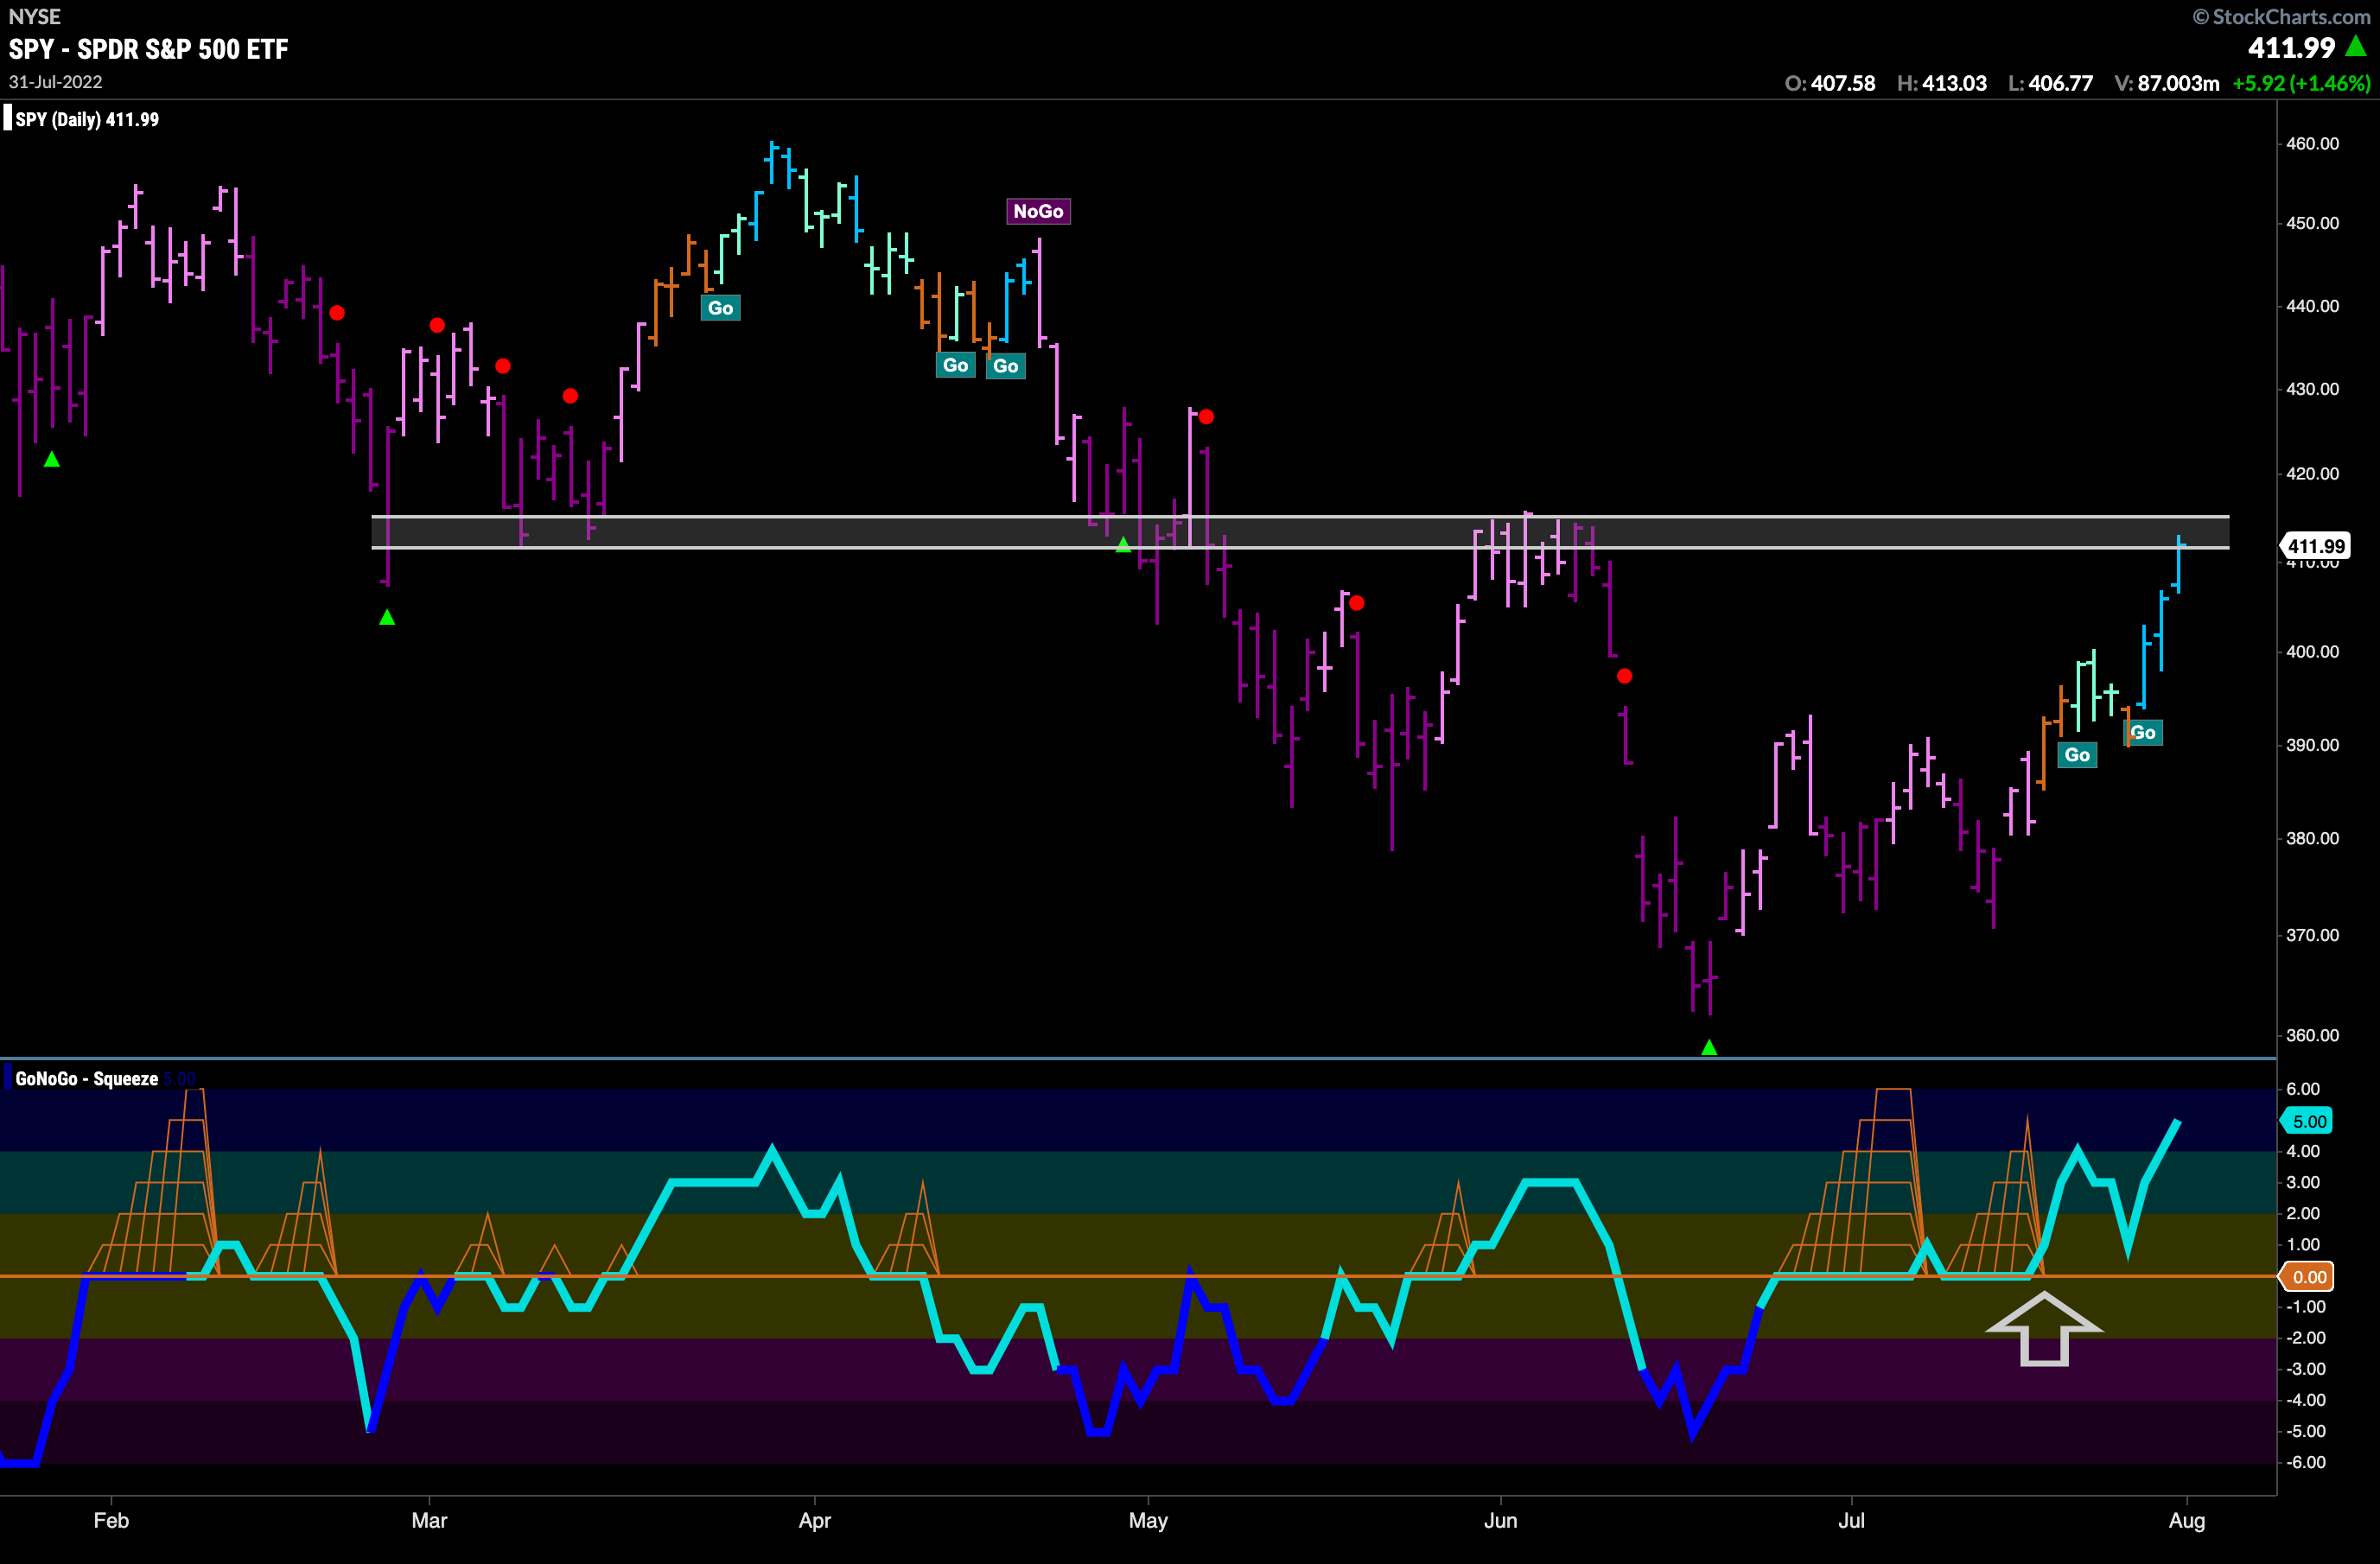This screenshot has width=2380, height=1564.
Task: Click the green triangle marker below June's lowest bar
Action: tap(1709, 1047)
